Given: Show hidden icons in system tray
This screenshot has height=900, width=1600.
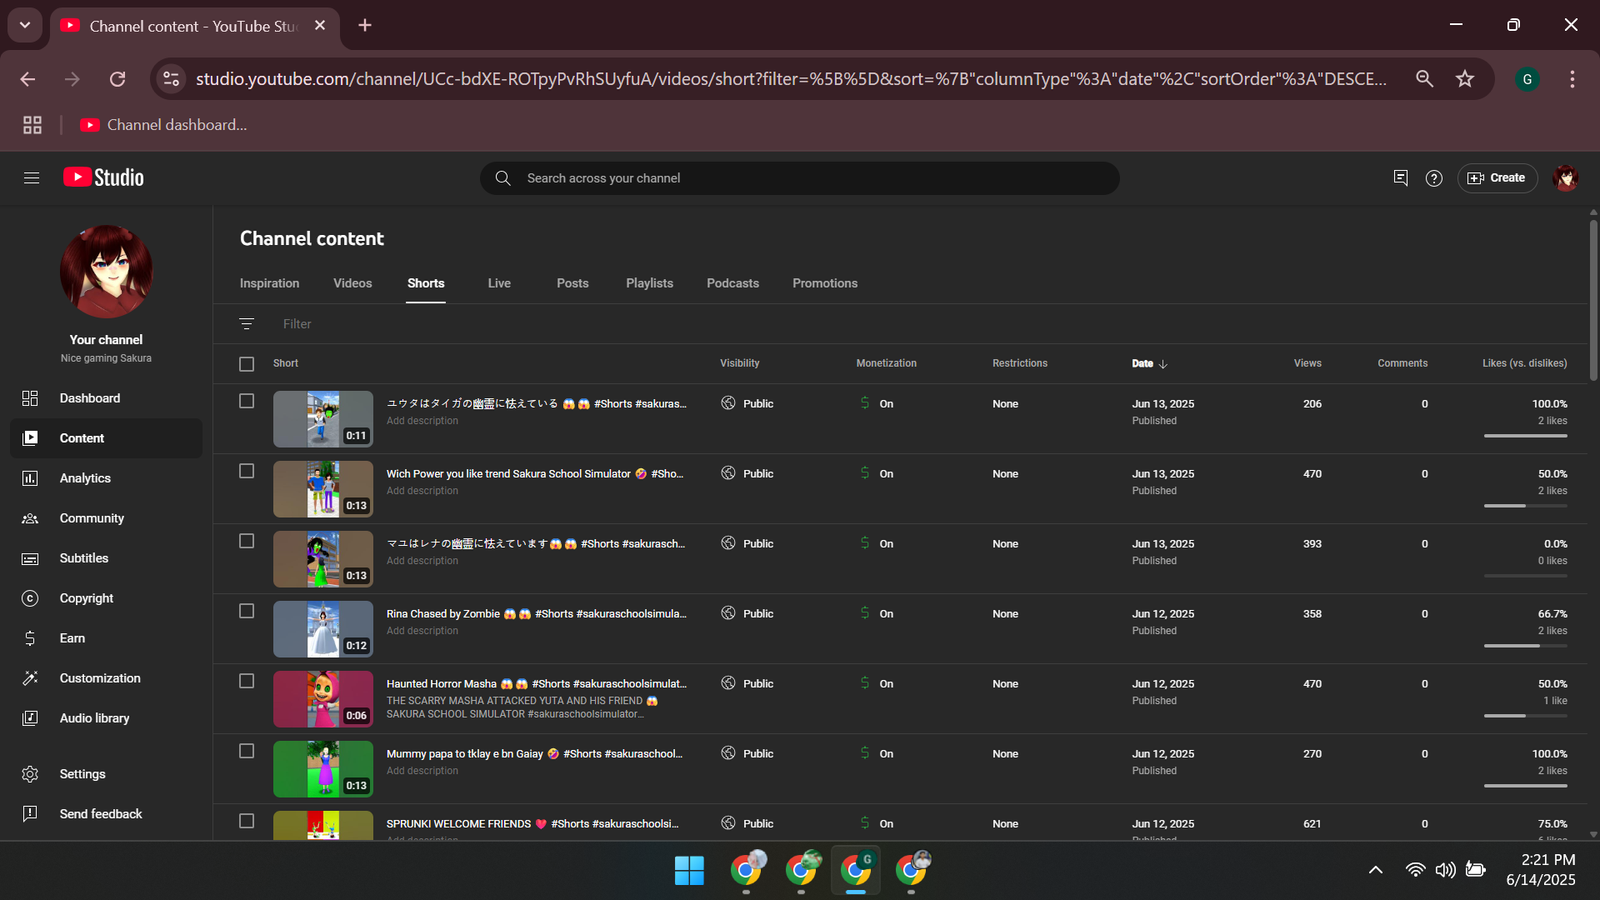Looking at the screenshot, I should [x=1376, y=870].
